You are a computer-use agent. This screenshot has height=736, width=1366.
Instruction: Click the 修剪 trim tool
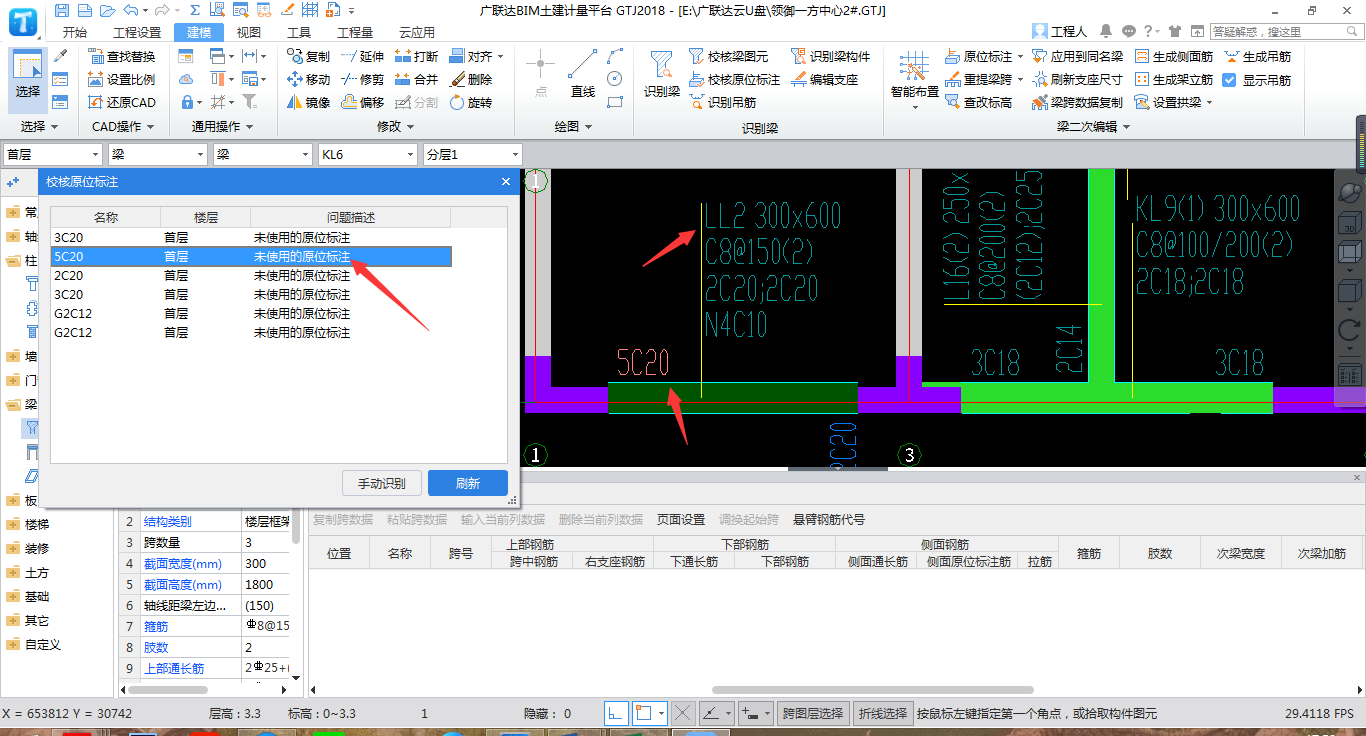(x=362, y=79)
